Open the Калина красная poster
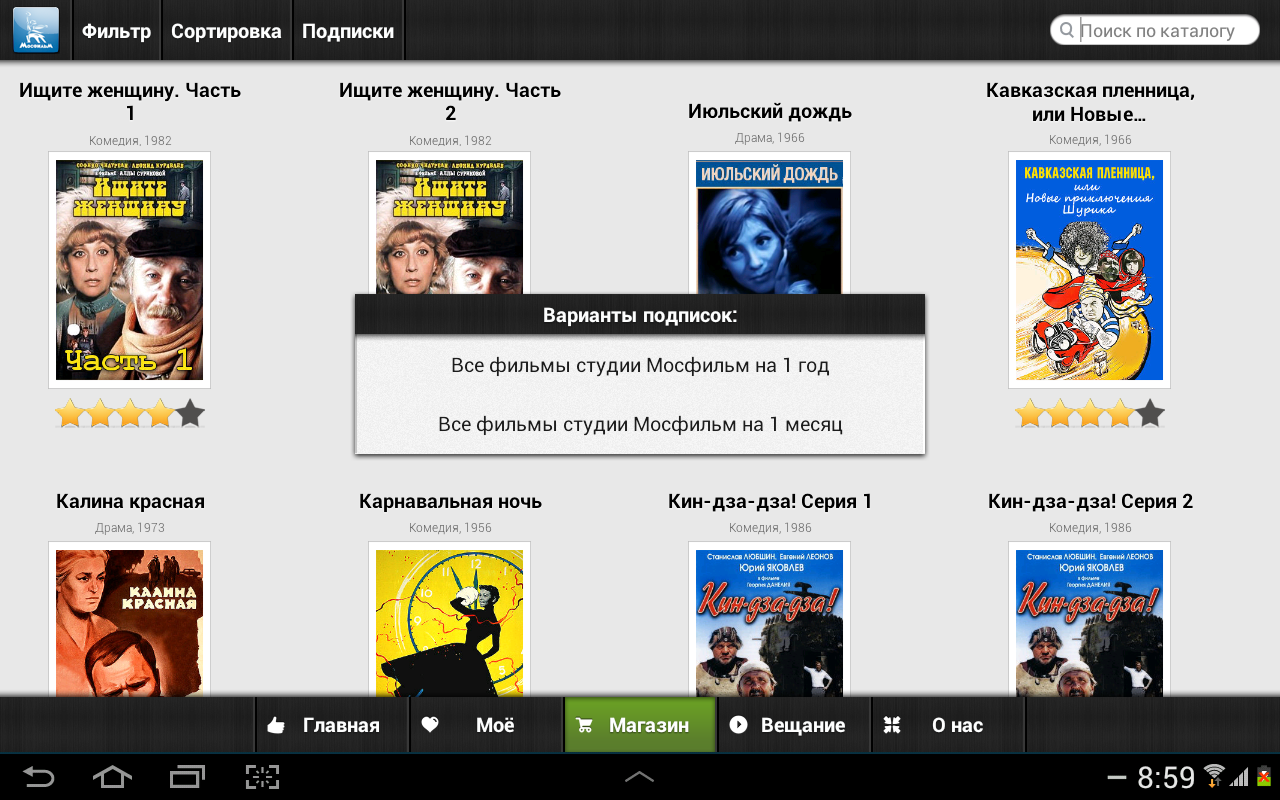 (130, 620)
